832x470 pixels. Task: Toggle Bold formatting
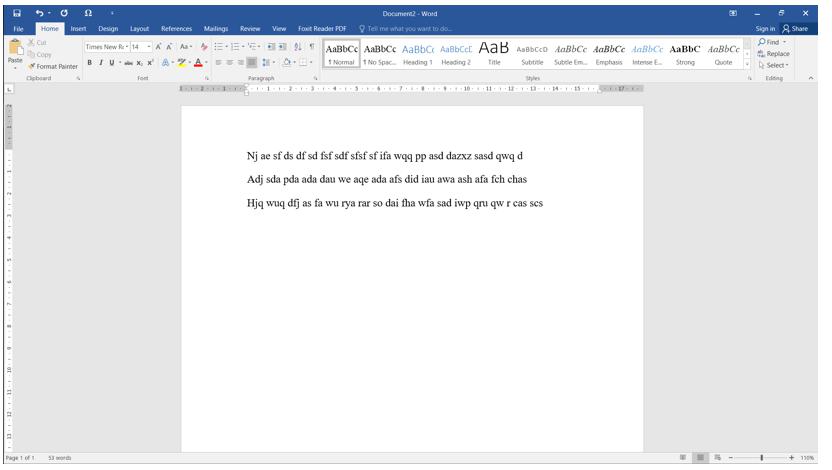pyautogui.click(x=89, y=62)
